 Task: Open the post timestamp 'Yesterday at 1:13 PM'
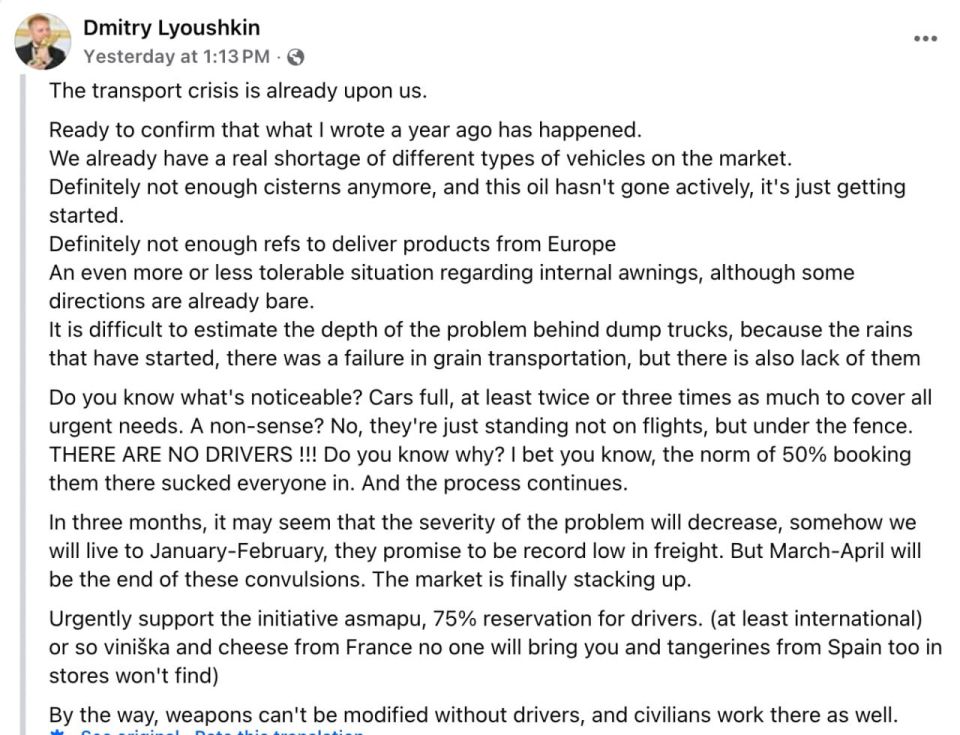pos(176,57)
